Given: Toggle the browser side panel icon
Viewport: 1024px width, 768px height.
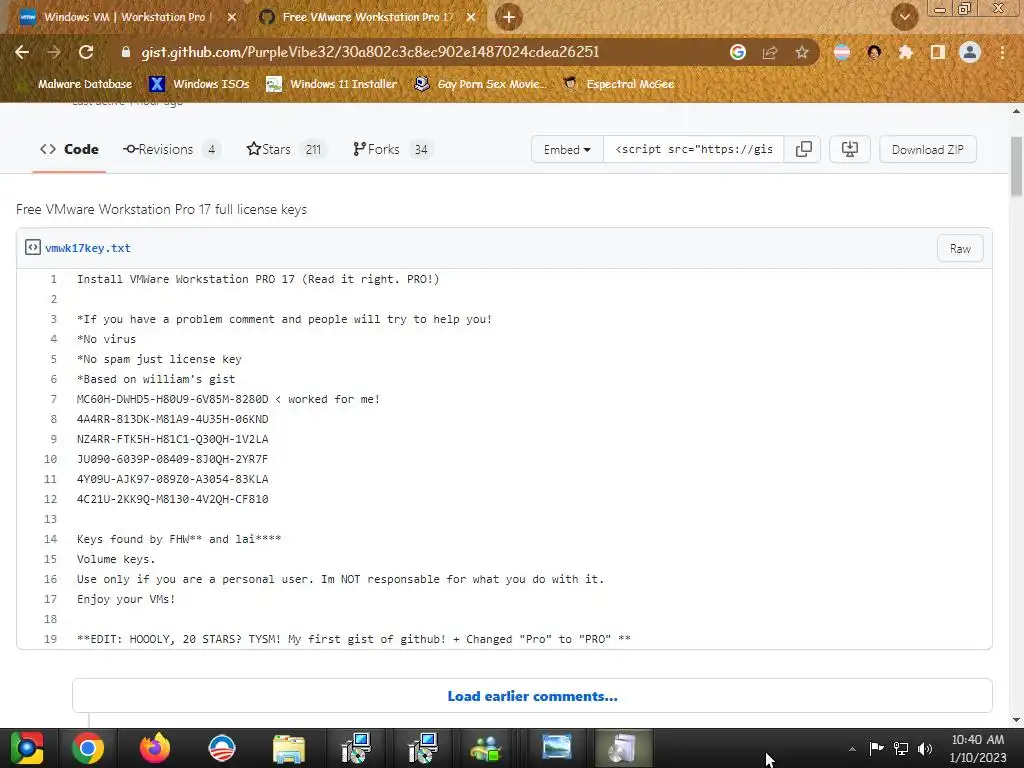Looking at the screenshot, I should click(x=938, y=52).
